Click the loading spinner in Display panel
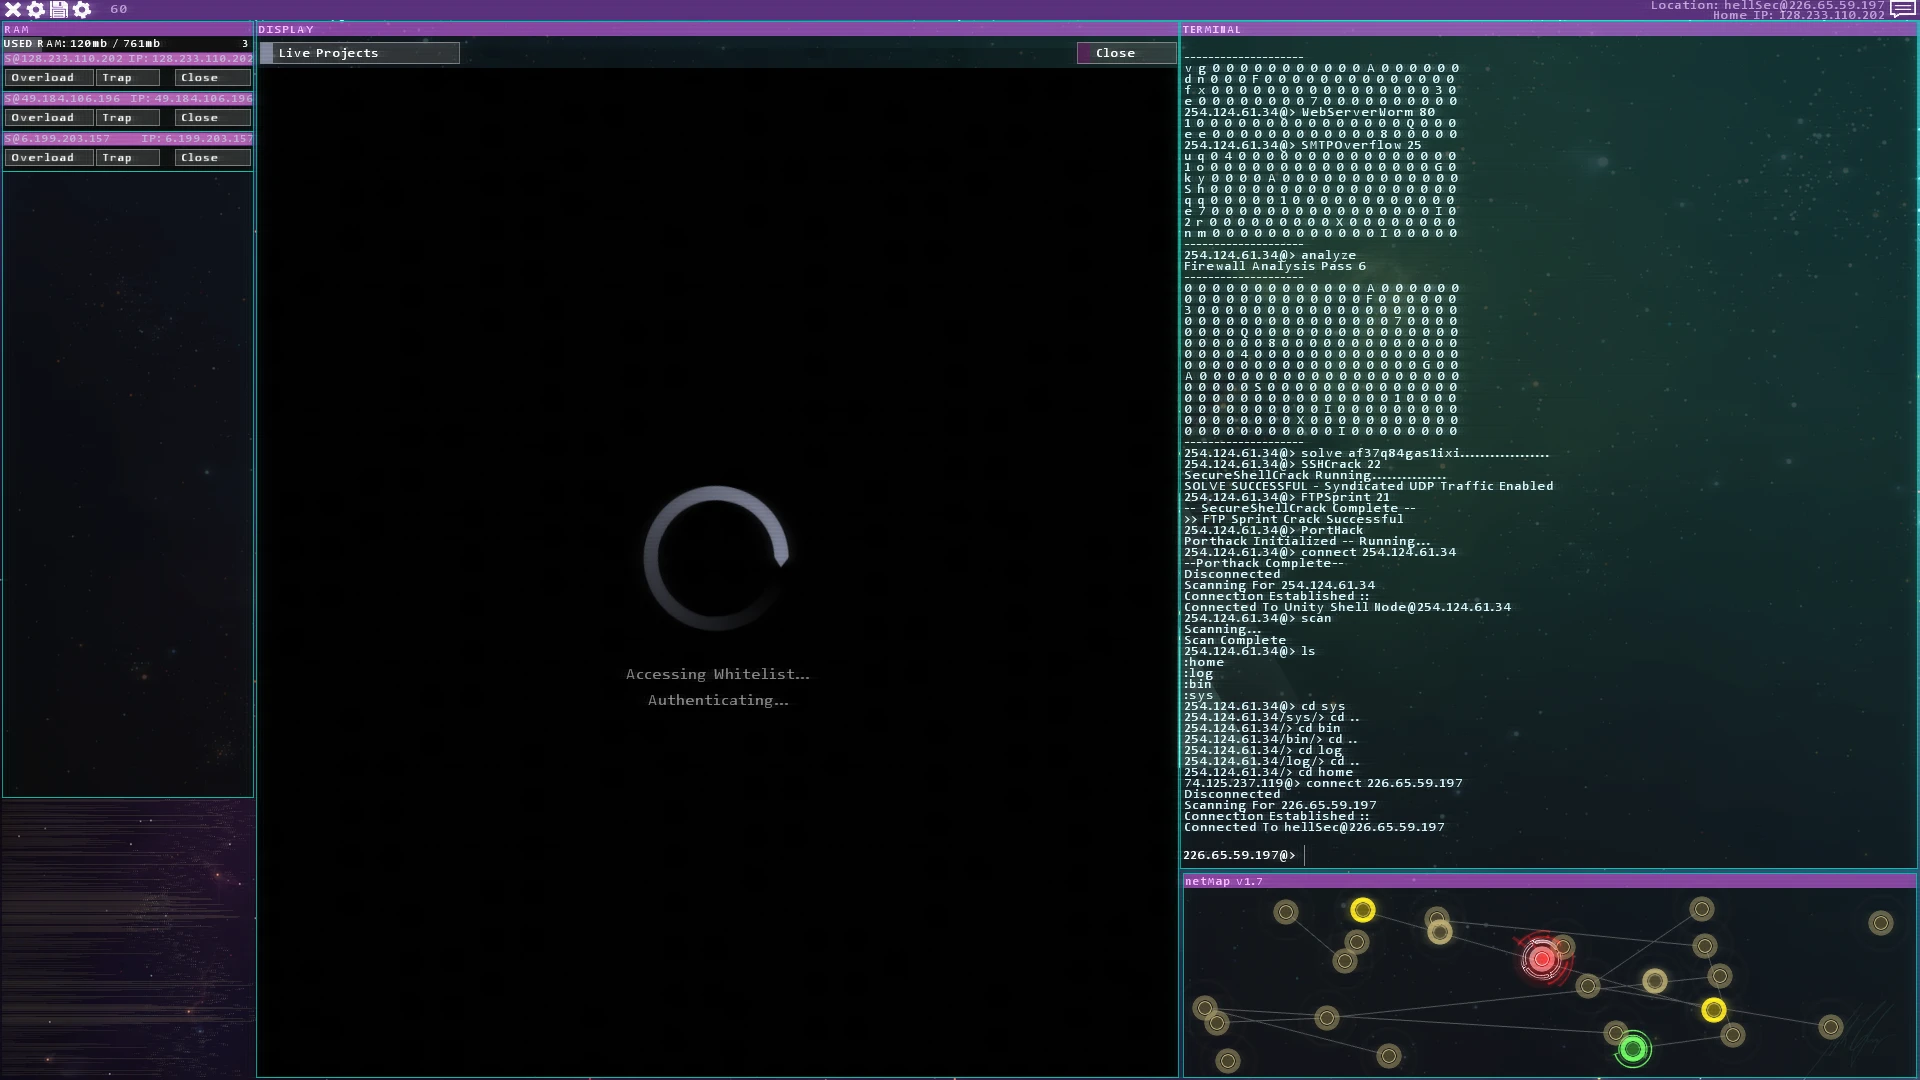The height and width of the screenshot is (1080, 1920). pyautogui.click(x=716, y=558)
